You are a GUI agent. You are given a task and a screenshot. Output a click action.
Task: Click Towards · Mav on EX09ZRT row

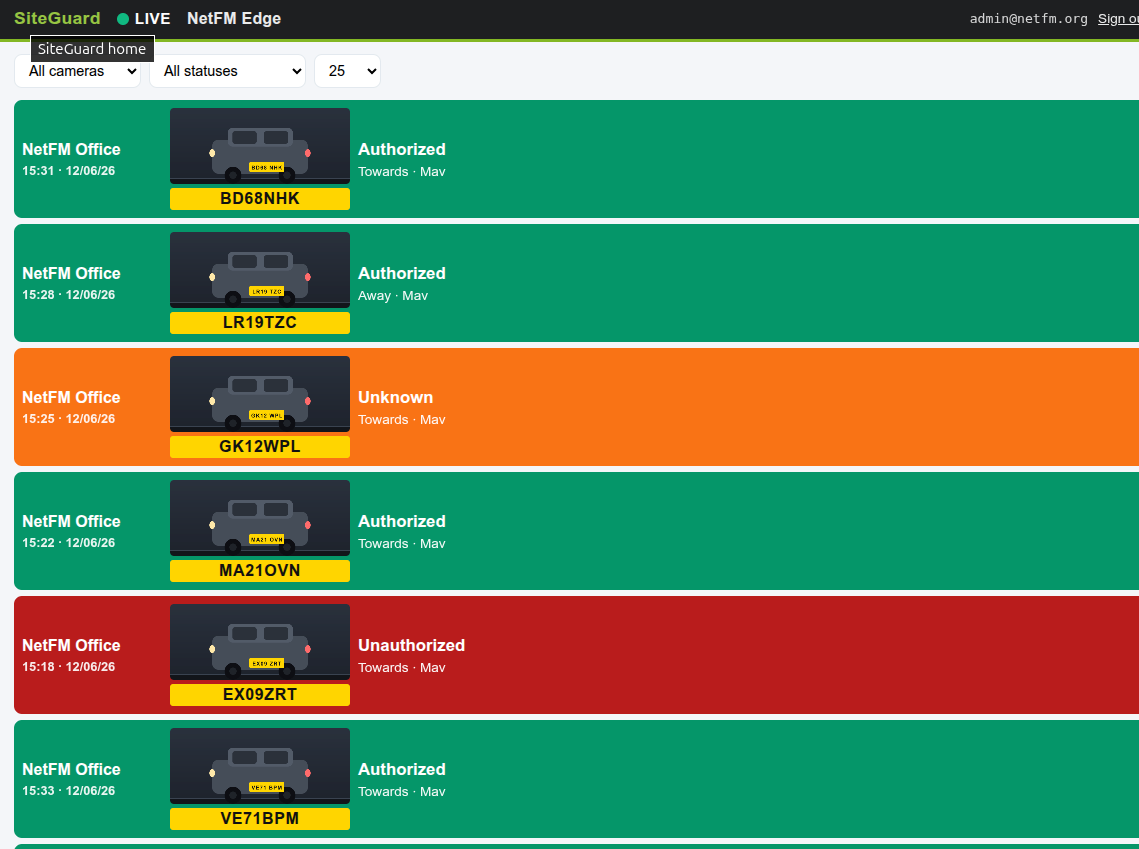point(402,667)
